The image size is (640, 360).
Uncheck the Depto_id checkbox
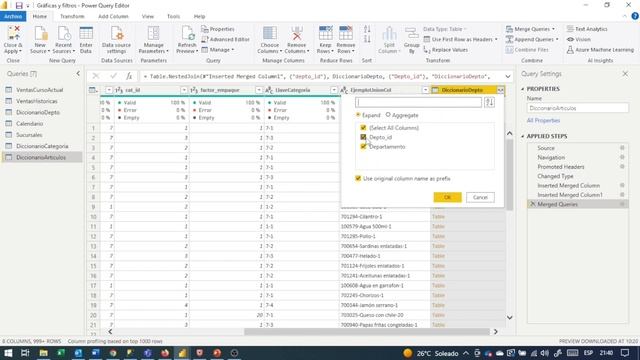tap(363, 137)
